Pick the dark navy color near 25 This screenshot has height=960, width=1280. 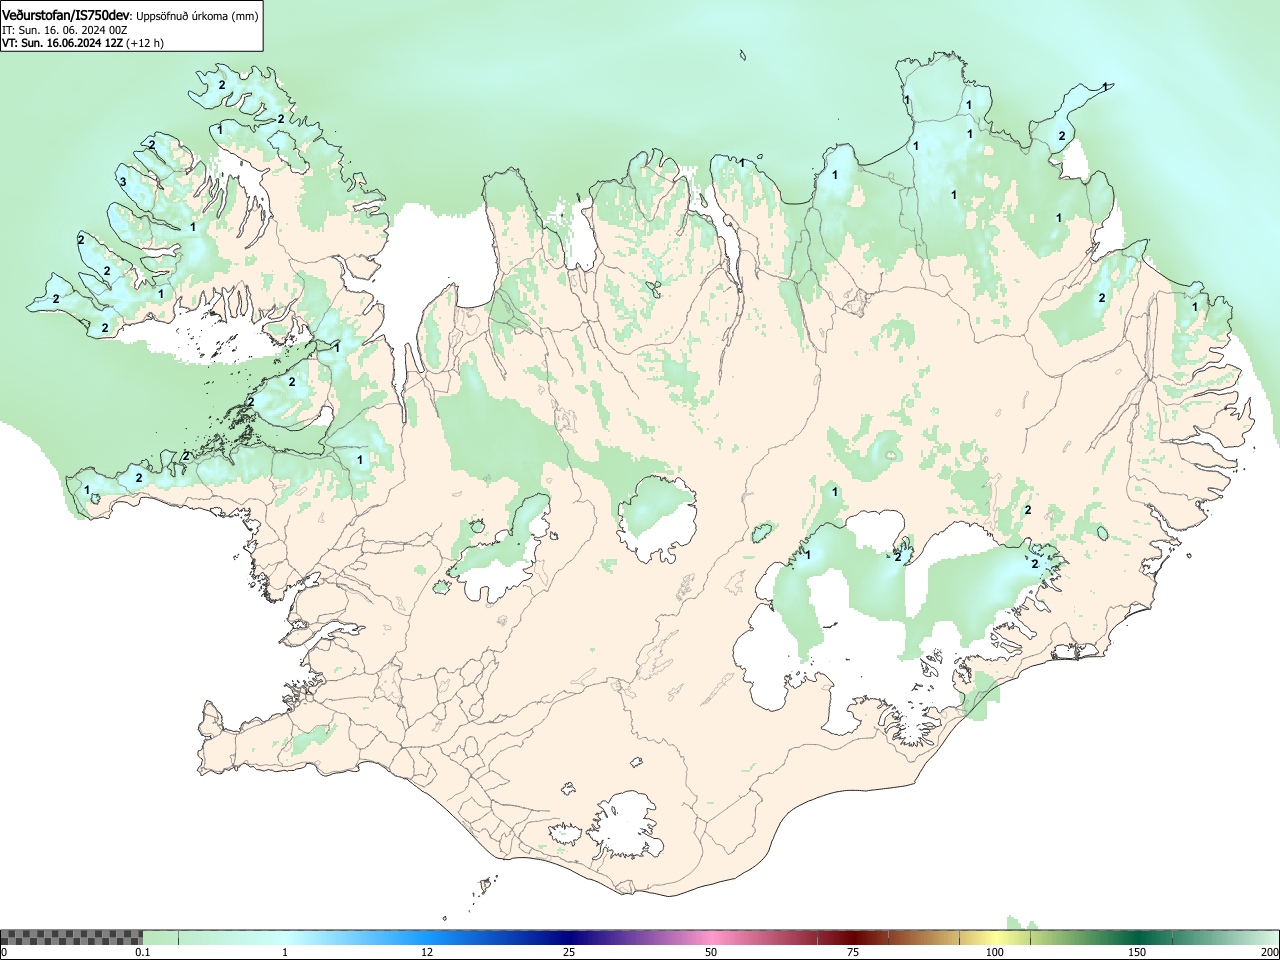[569, 937]
